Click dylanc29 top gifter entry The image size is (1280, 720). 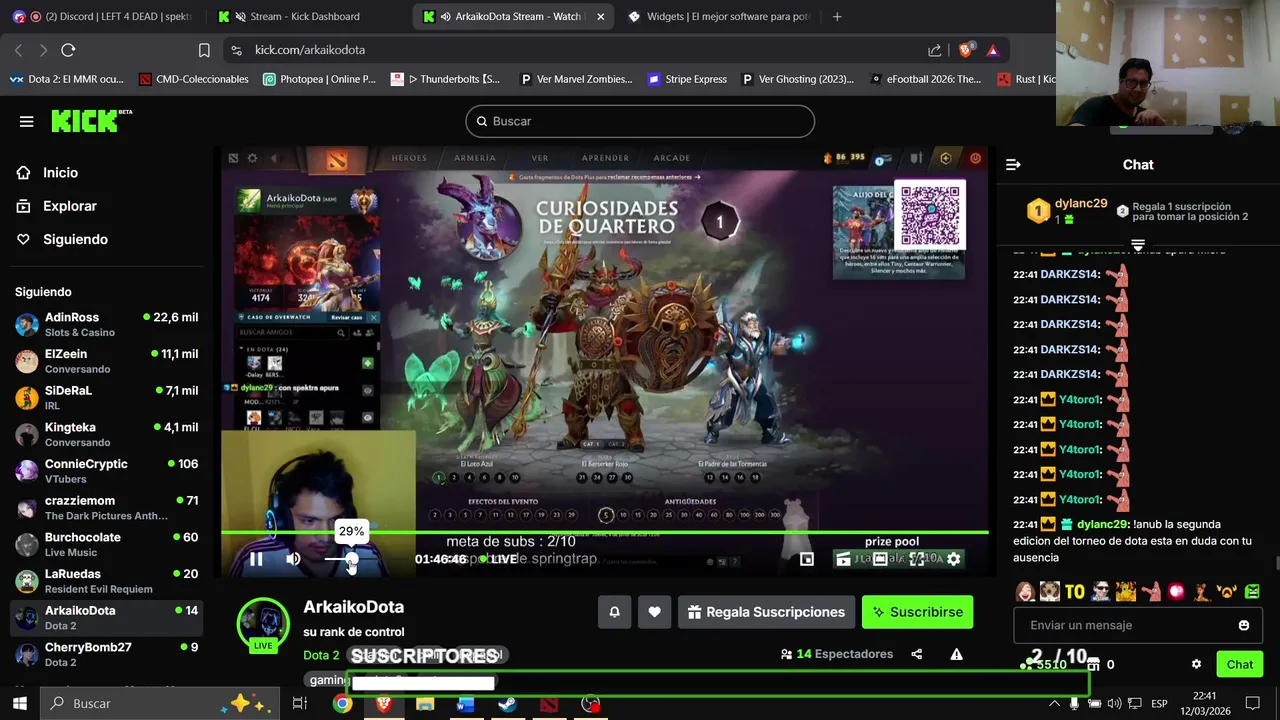coord(1068,210)
